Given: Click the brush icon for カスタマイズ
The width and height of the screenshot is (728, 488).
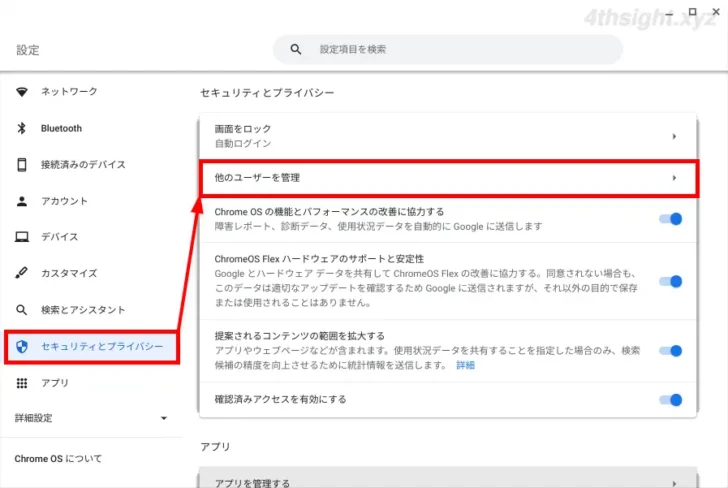Looking at the screenshot, I should (x=21, y=273).
